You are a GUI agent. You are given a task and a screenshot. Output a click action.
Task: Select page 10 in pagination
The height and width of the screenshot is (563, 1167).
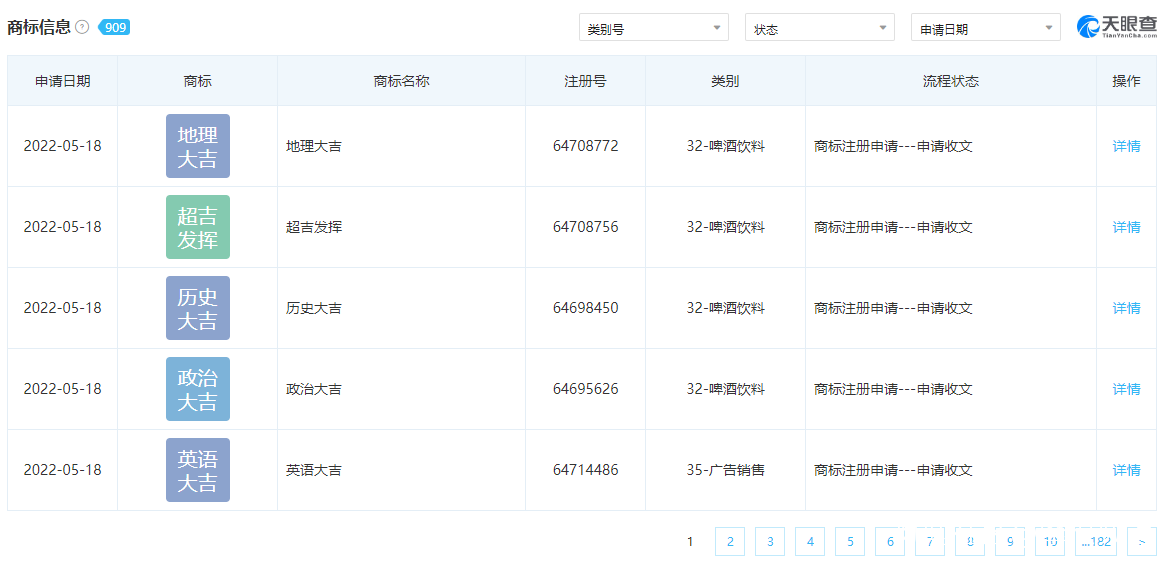1050,542
